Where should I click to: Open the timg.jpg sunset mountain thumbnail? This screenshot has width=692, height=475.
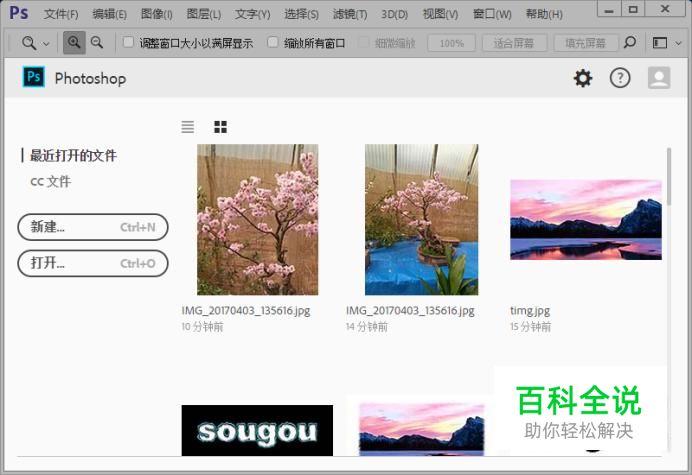click(586, 219)
